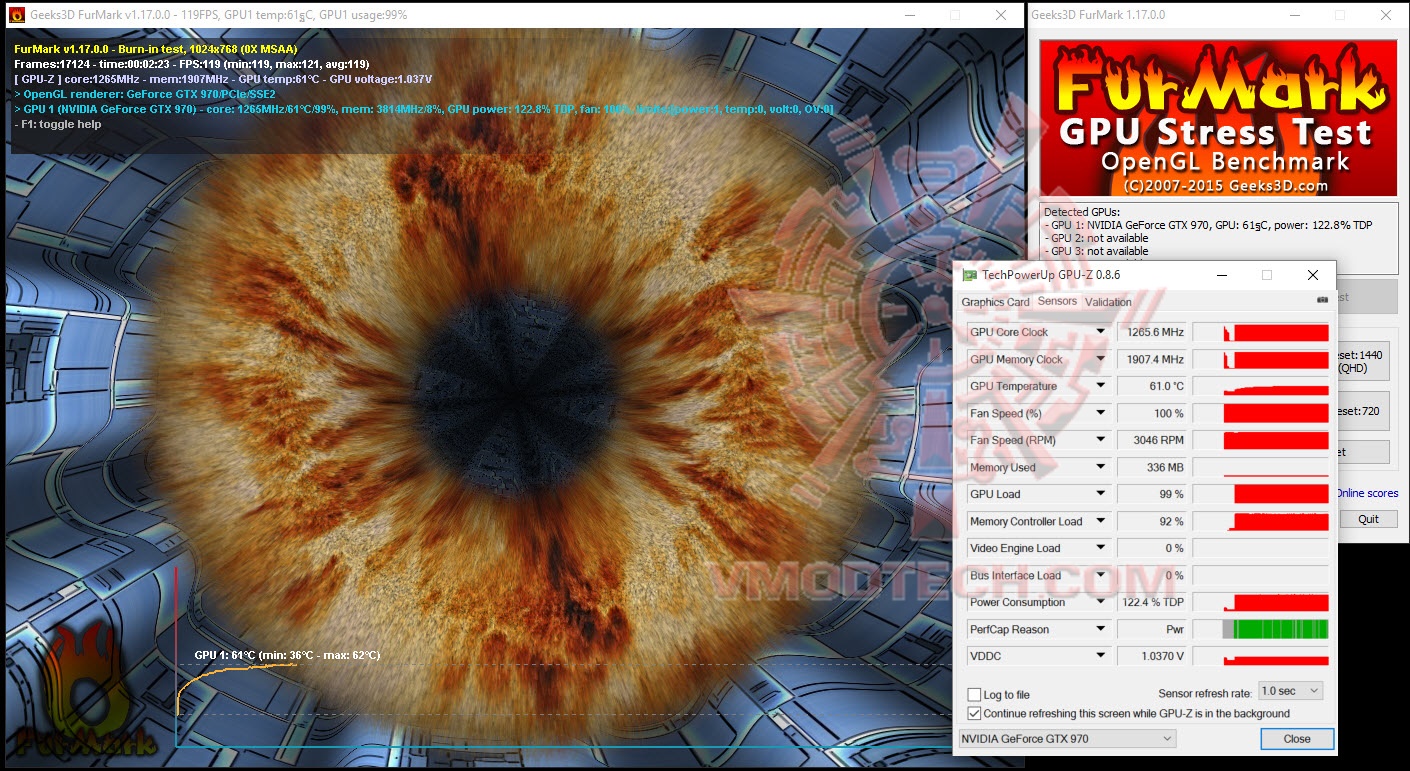The height and width of the screenshot is (771, 1410).
Task: Click the Close button in GPU-Z
Action: point(1297,739)
